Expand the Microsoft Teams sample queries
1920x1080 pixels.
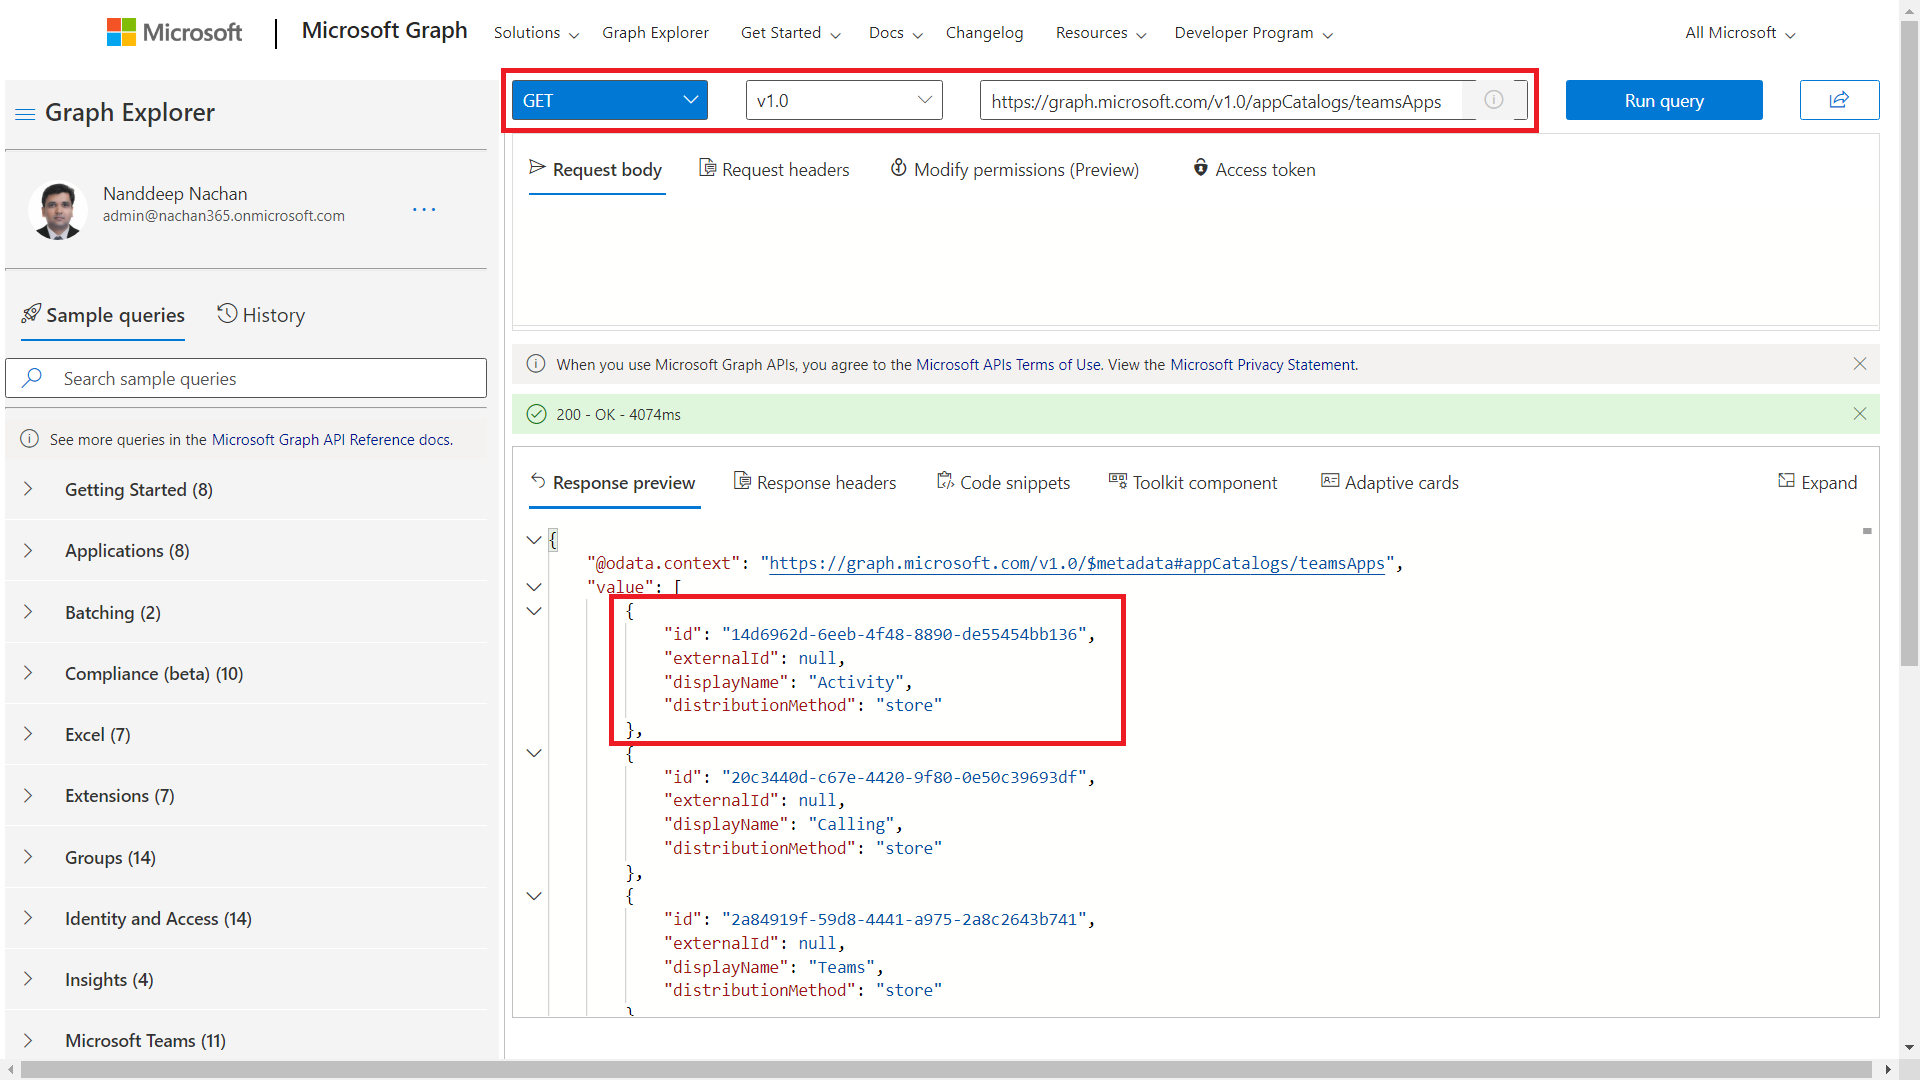pos(28,1040)
